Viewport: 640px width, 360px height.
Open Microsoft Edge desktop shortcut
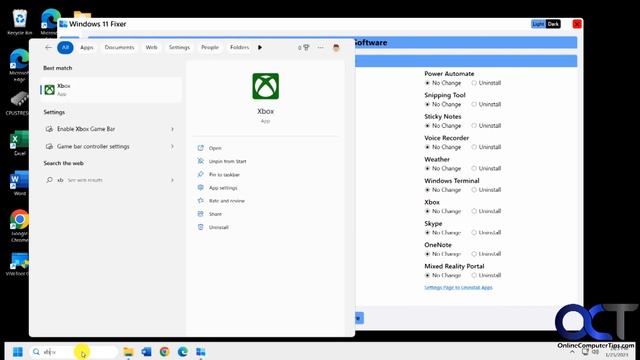(19, 65)
